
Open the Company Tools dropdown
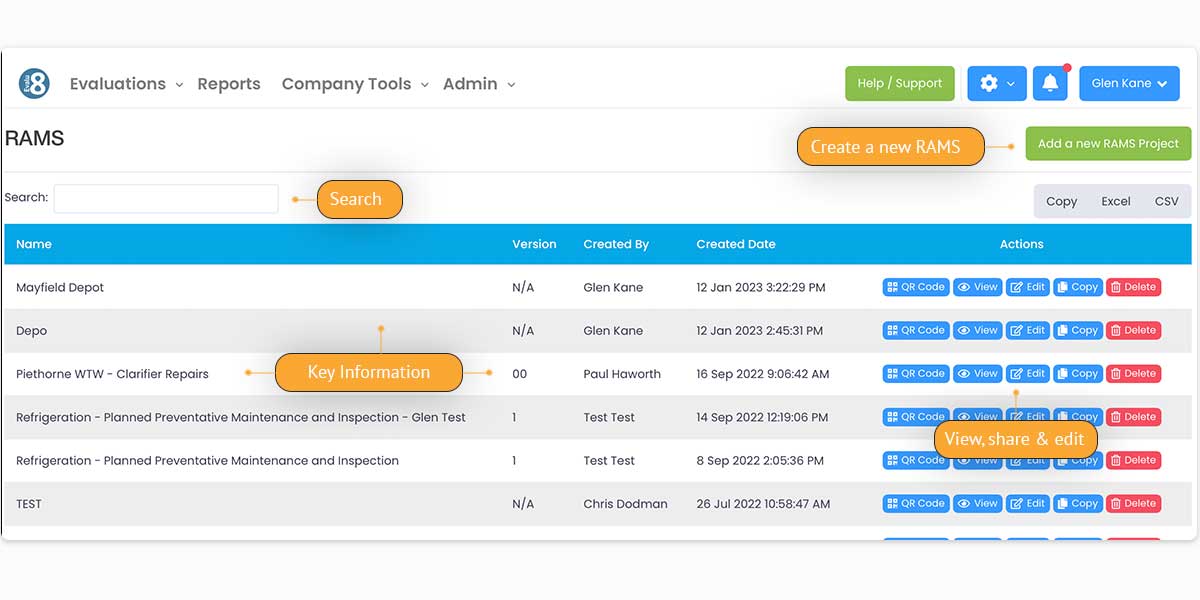click(346, 84)
